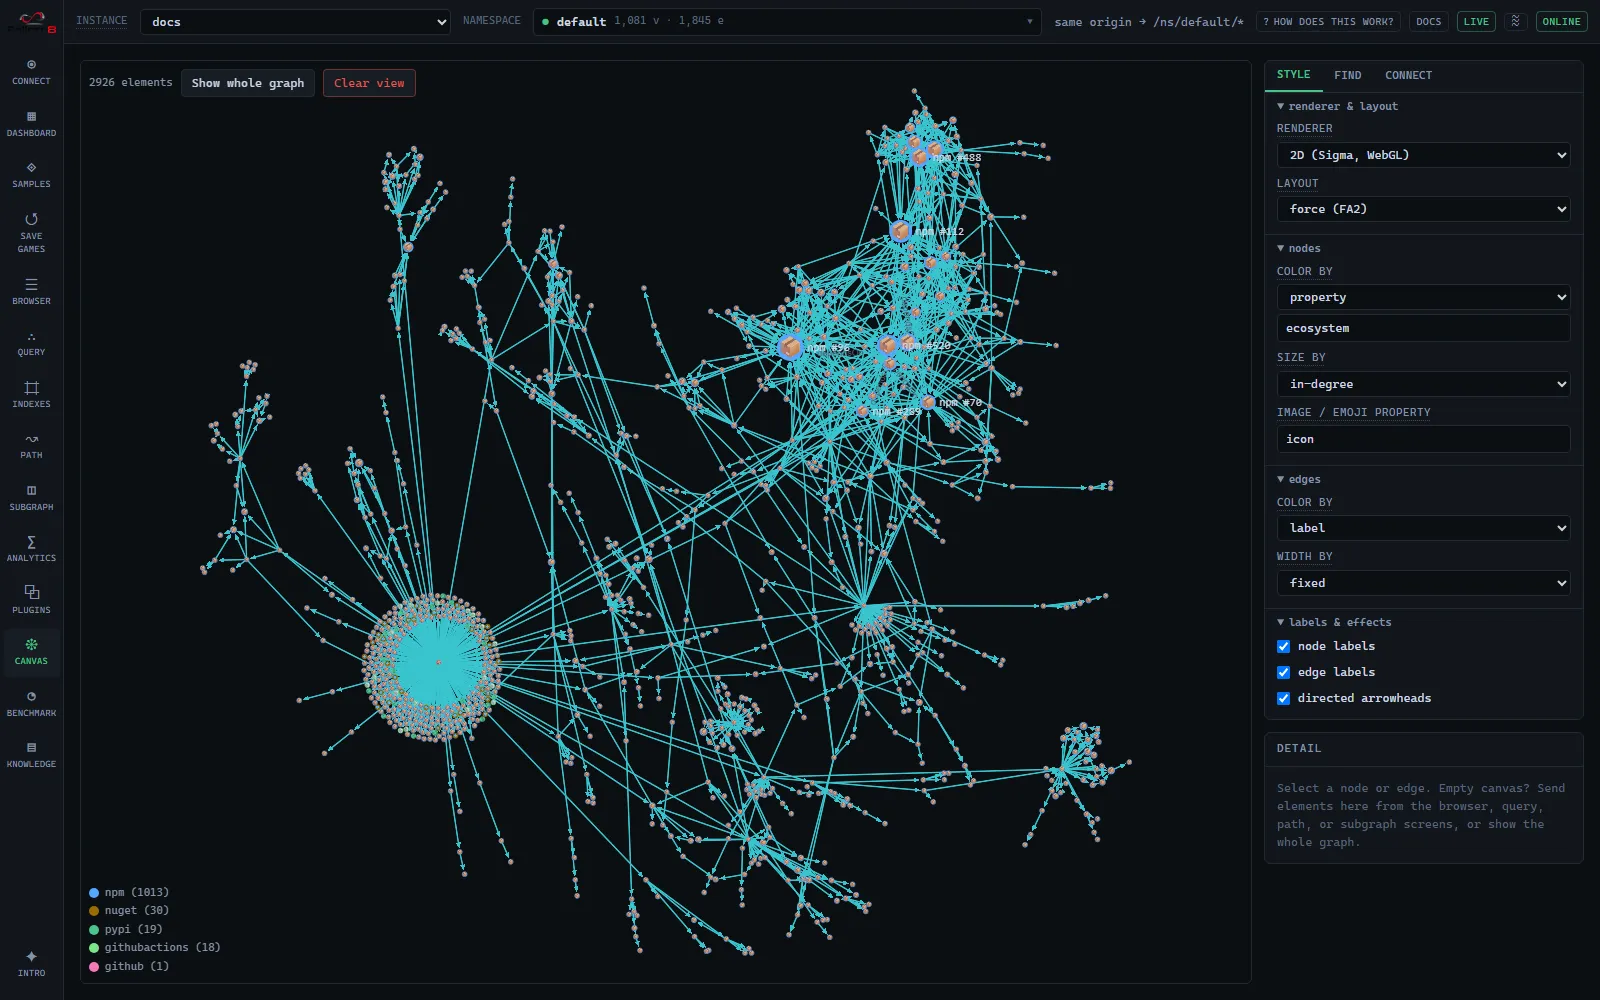
Task: Open the nodes Color By property dropdown
Action: [x=1423, y=297]
